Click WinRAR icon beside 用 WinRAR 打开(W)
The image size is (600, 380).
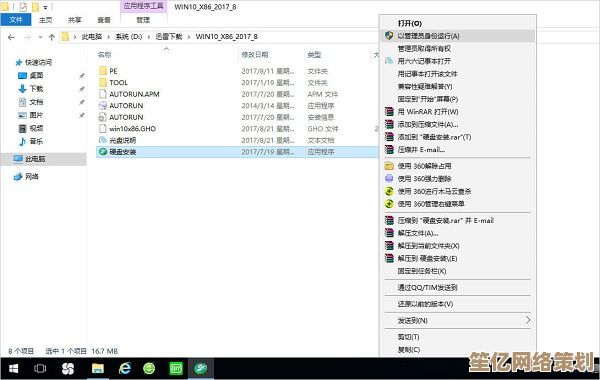click(x=389, y=112)
